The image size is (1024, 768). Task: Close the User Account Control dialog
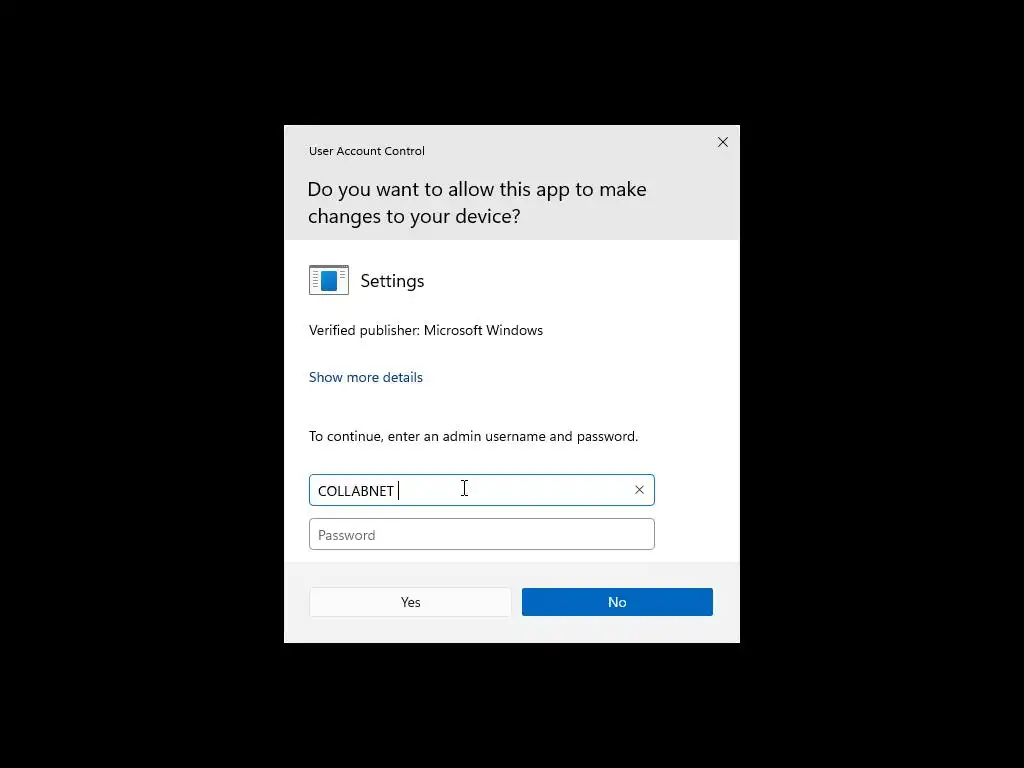point(722,142)
